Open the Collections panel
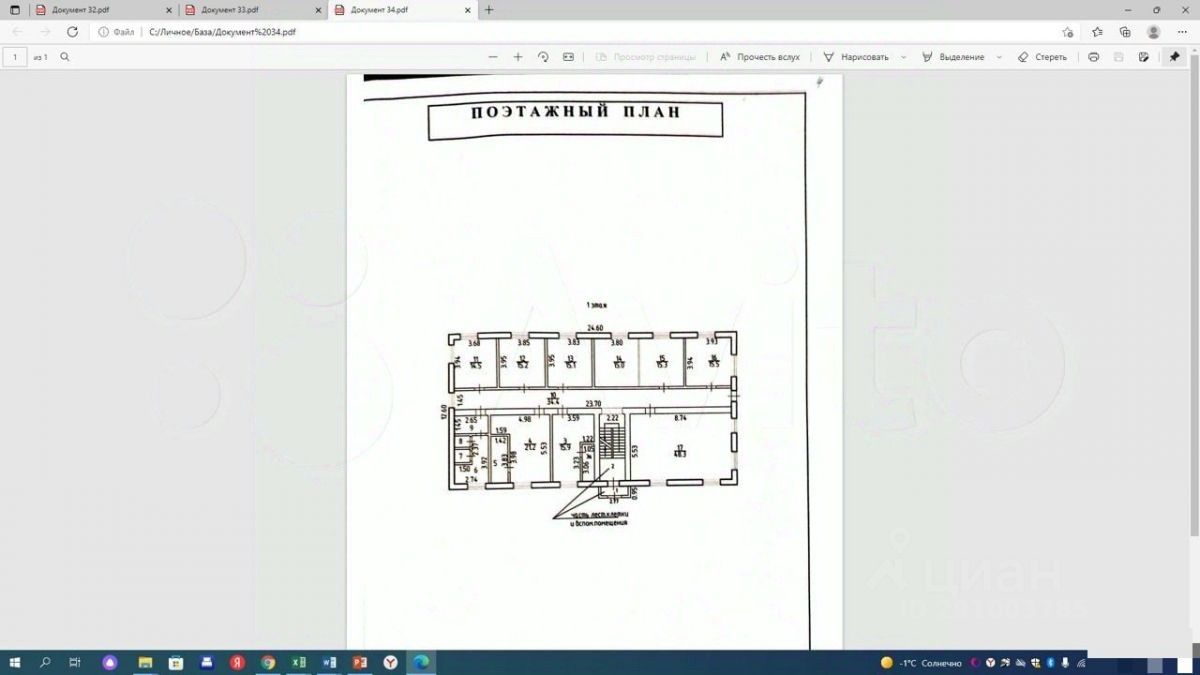This screenshot has width=1200, height=675. (x=1125, y=32)
